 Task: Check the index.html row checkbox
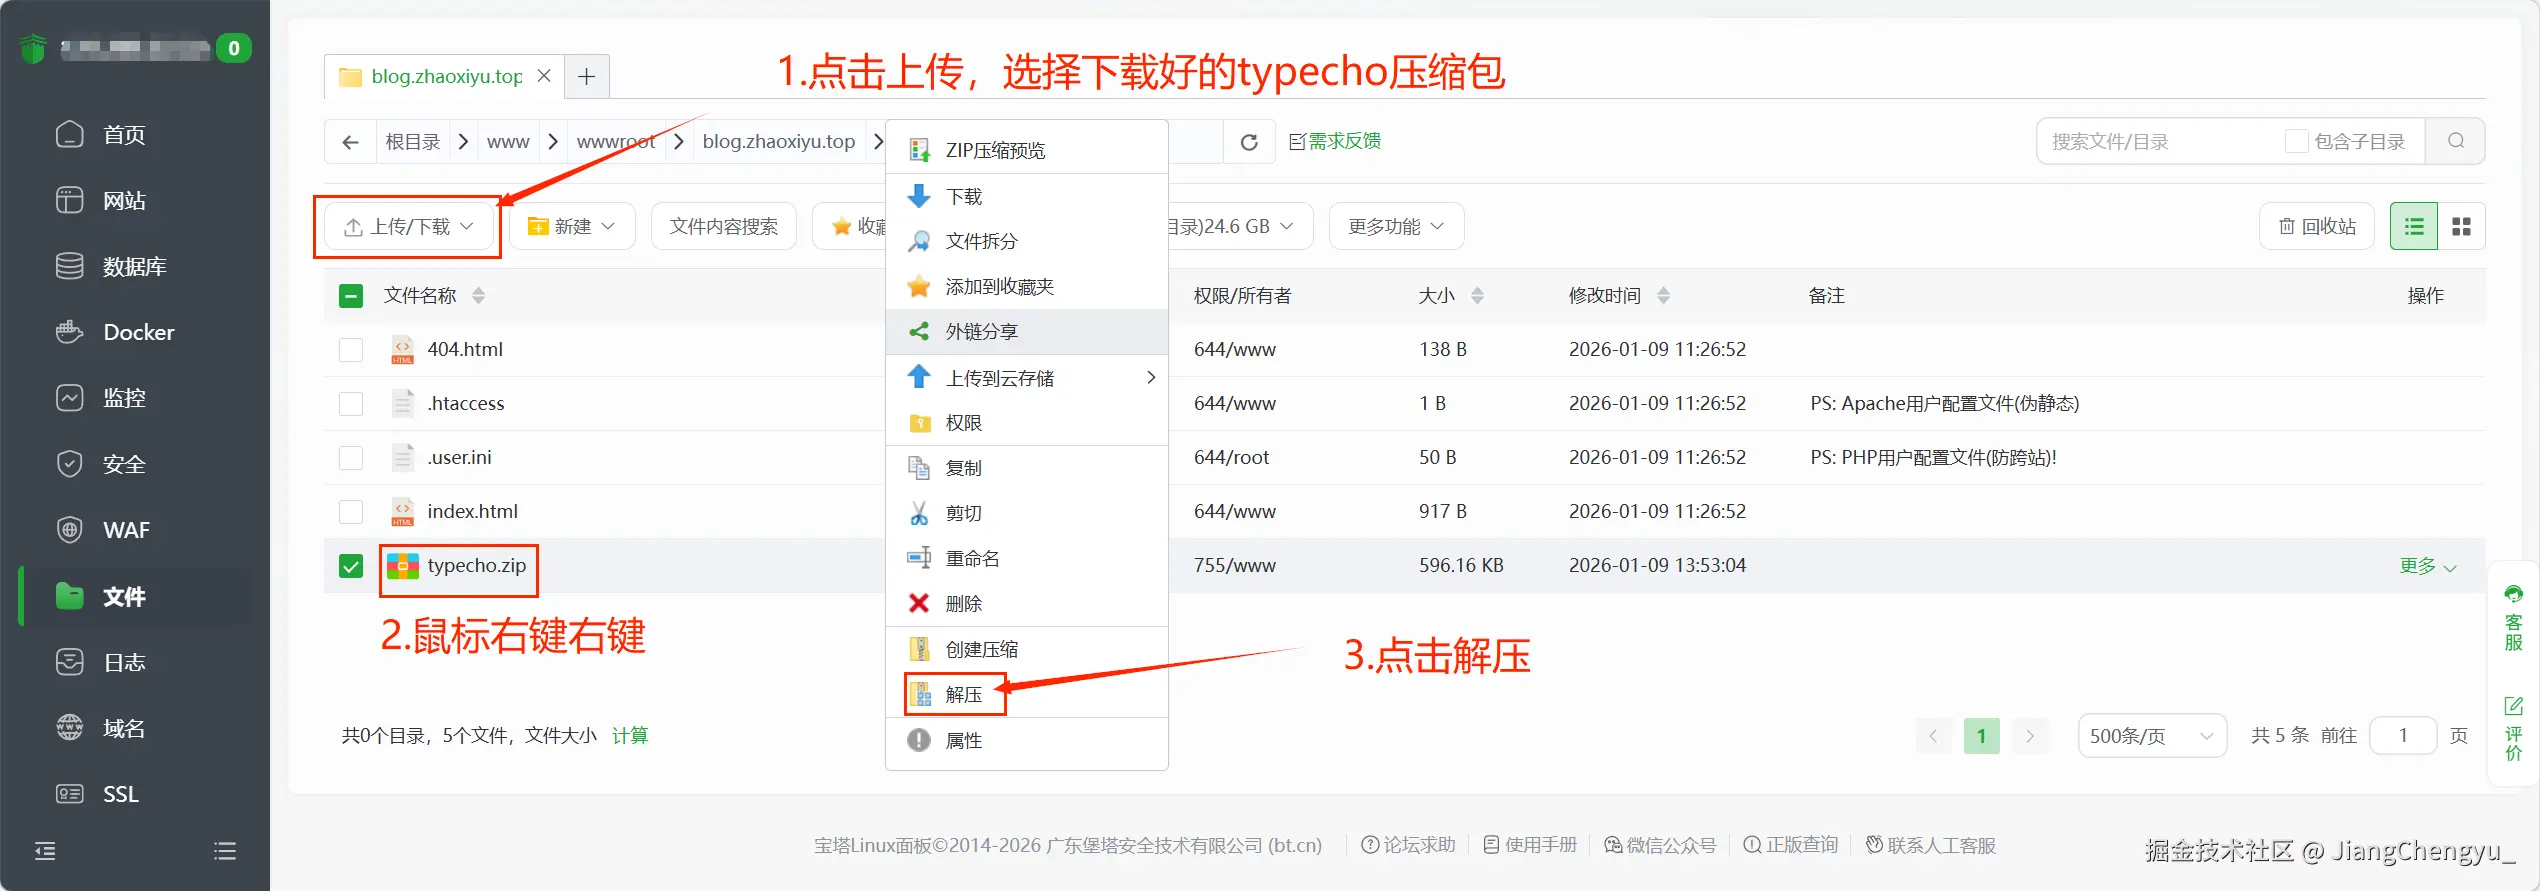point(351,512)
